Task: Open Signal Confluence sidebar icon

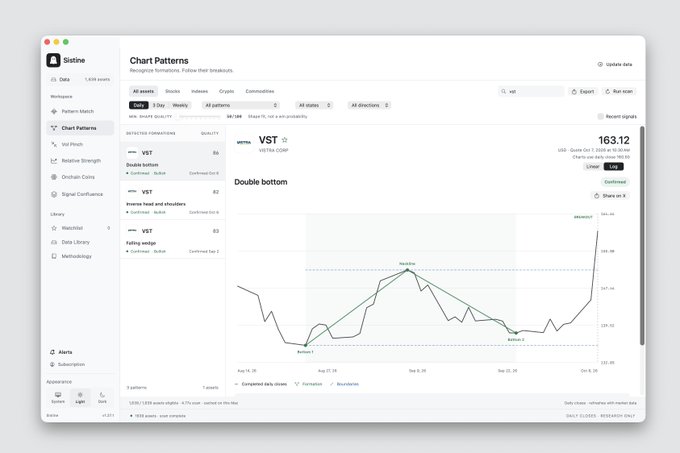Action: [54, 194]
